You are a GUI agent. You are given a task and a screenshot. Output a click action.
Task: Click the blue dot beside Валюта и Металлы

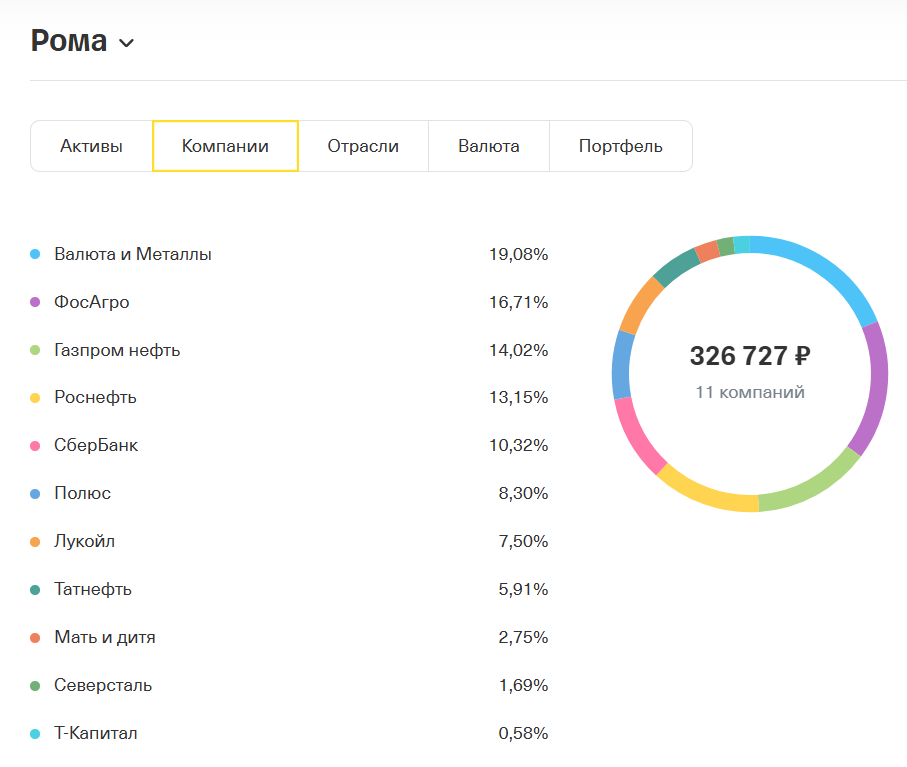35,254
